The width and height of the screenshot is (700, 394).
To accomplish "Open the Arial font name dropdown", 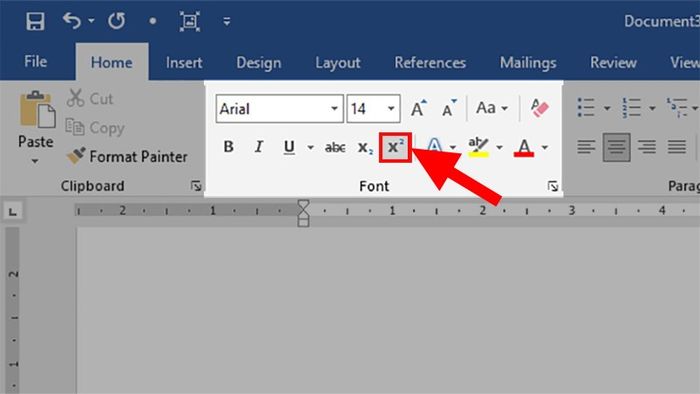I will click(334, 108).
